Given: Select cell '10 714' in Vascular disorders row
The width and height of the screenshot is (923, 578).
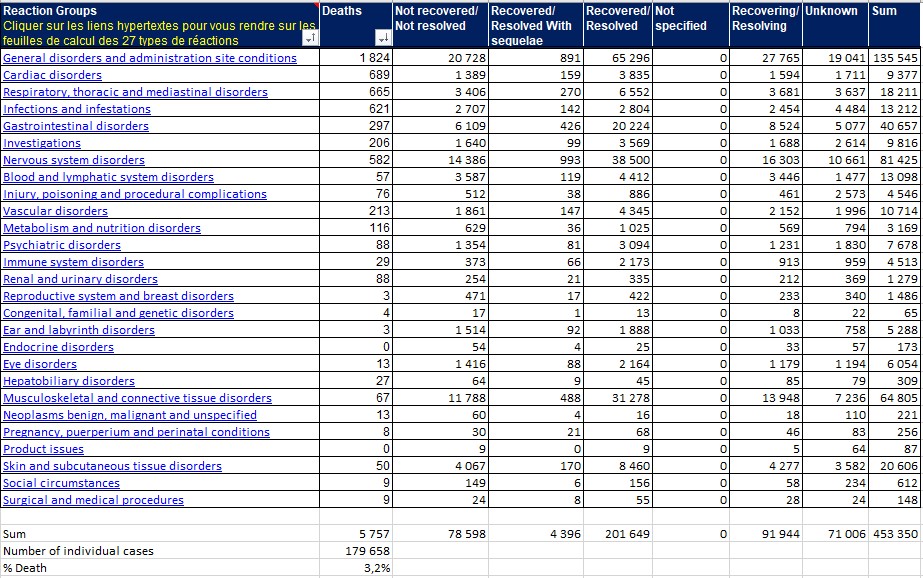Looking at the screenshot, I should point(895,211).
